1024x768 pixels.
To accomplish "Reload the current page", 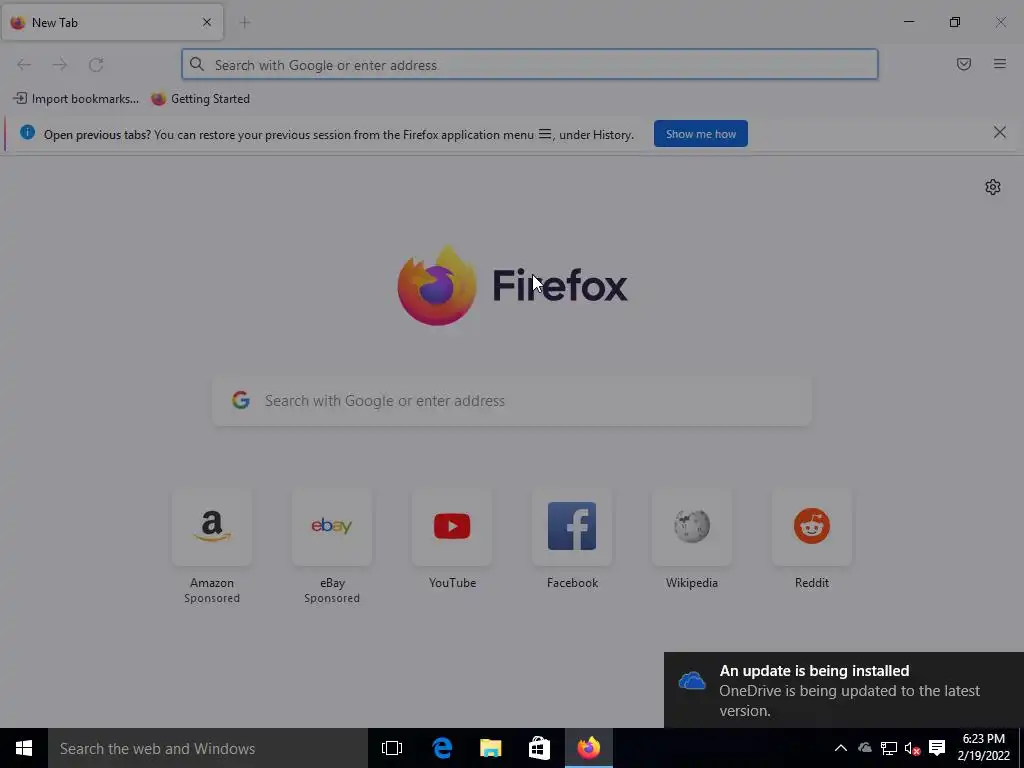I will 96,65.
